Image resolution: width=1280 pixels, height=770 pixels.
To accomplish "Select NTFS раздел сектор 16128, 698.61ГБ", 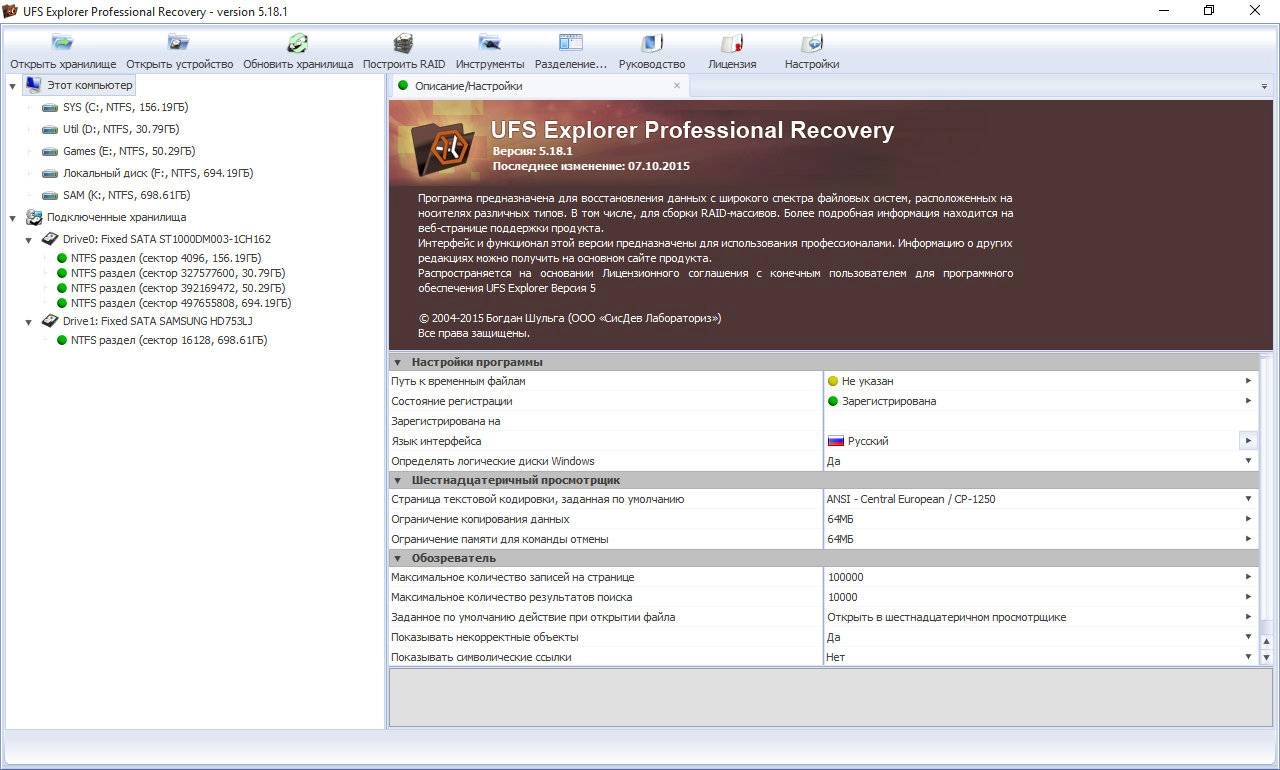I will 169,340.
